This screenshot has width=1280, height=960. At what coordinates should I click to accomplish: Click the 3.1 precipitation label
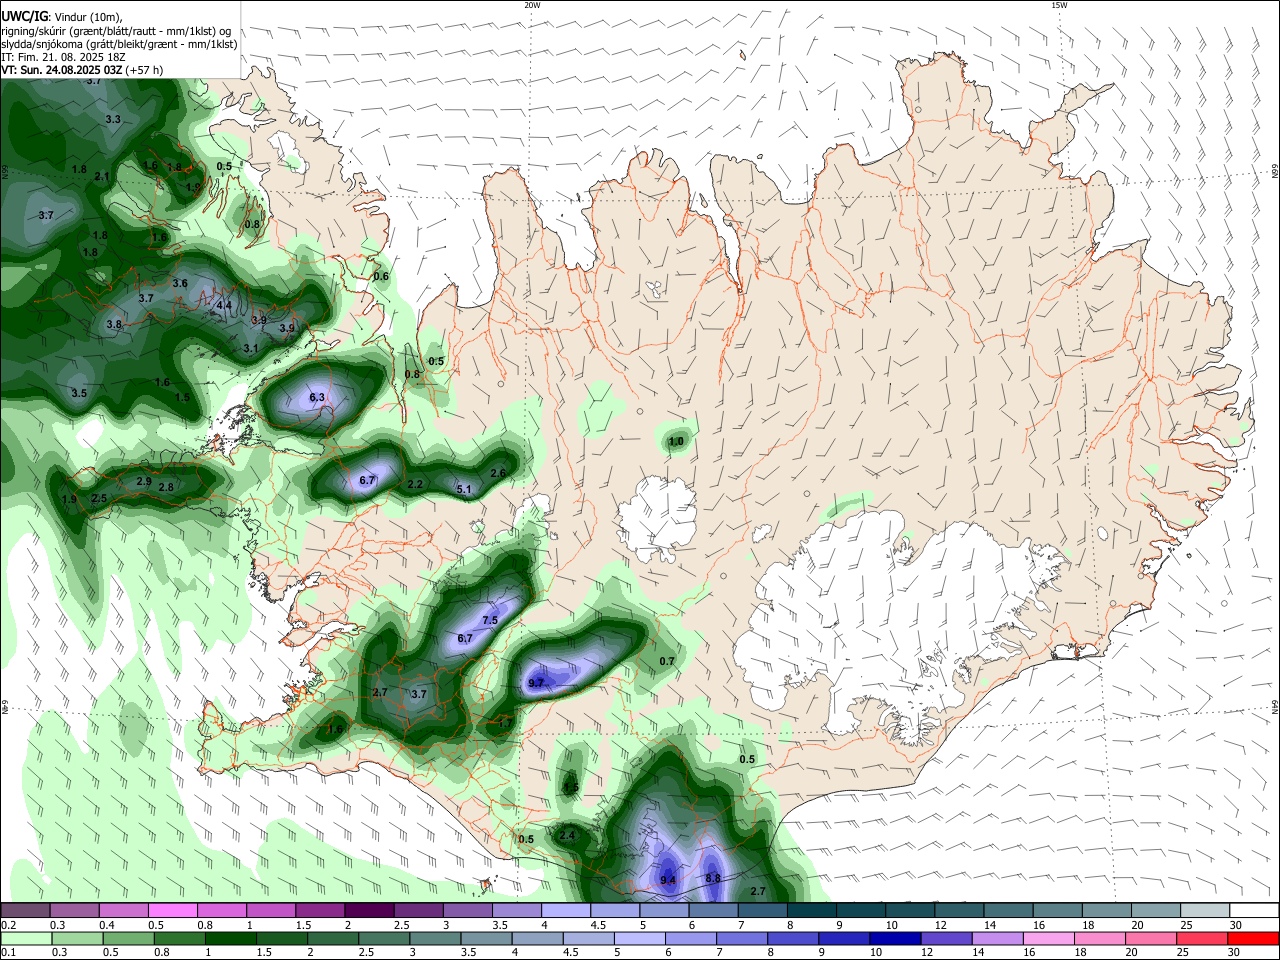(251, 348)
